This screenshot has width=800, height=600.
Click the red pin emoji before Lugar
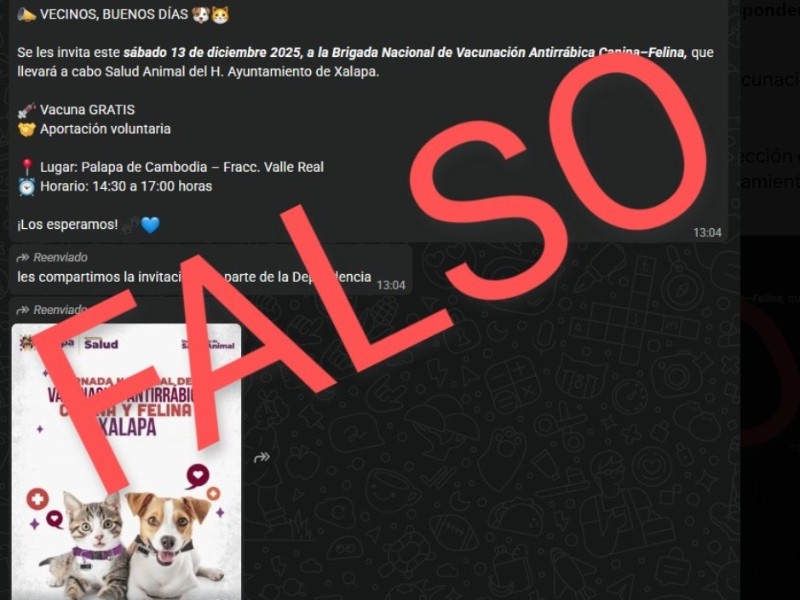(x=27, y=167)
